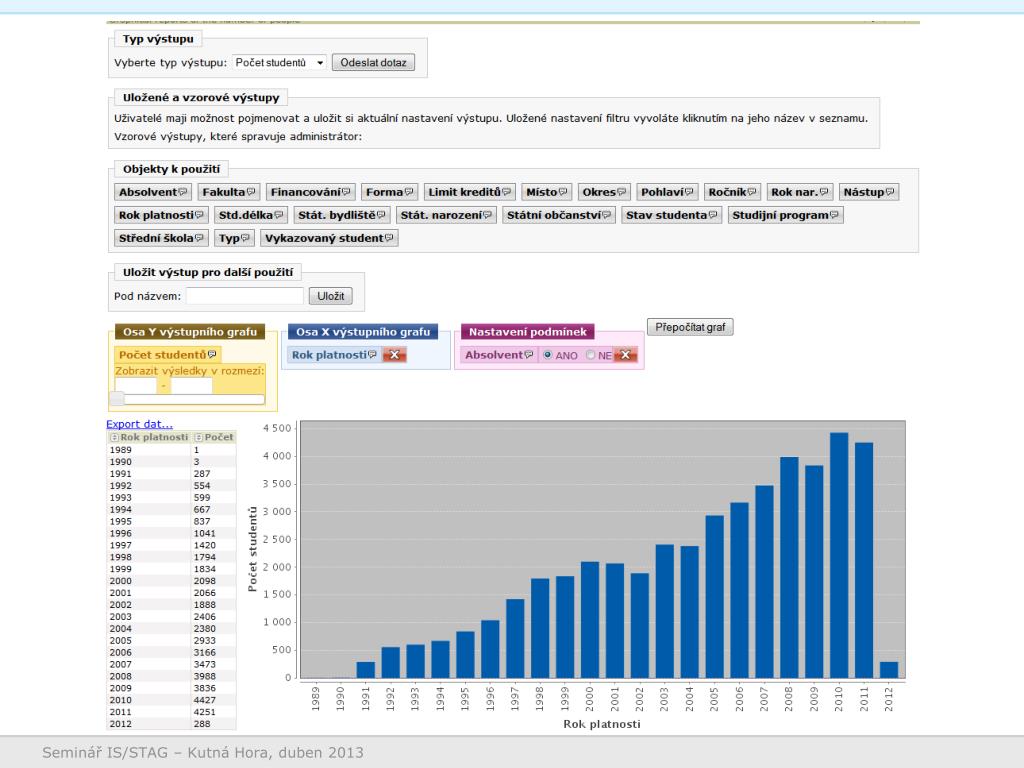Viewport: 1024px width, 768px height.
Task: Focus the lower bound range input field
Action: 136,386
